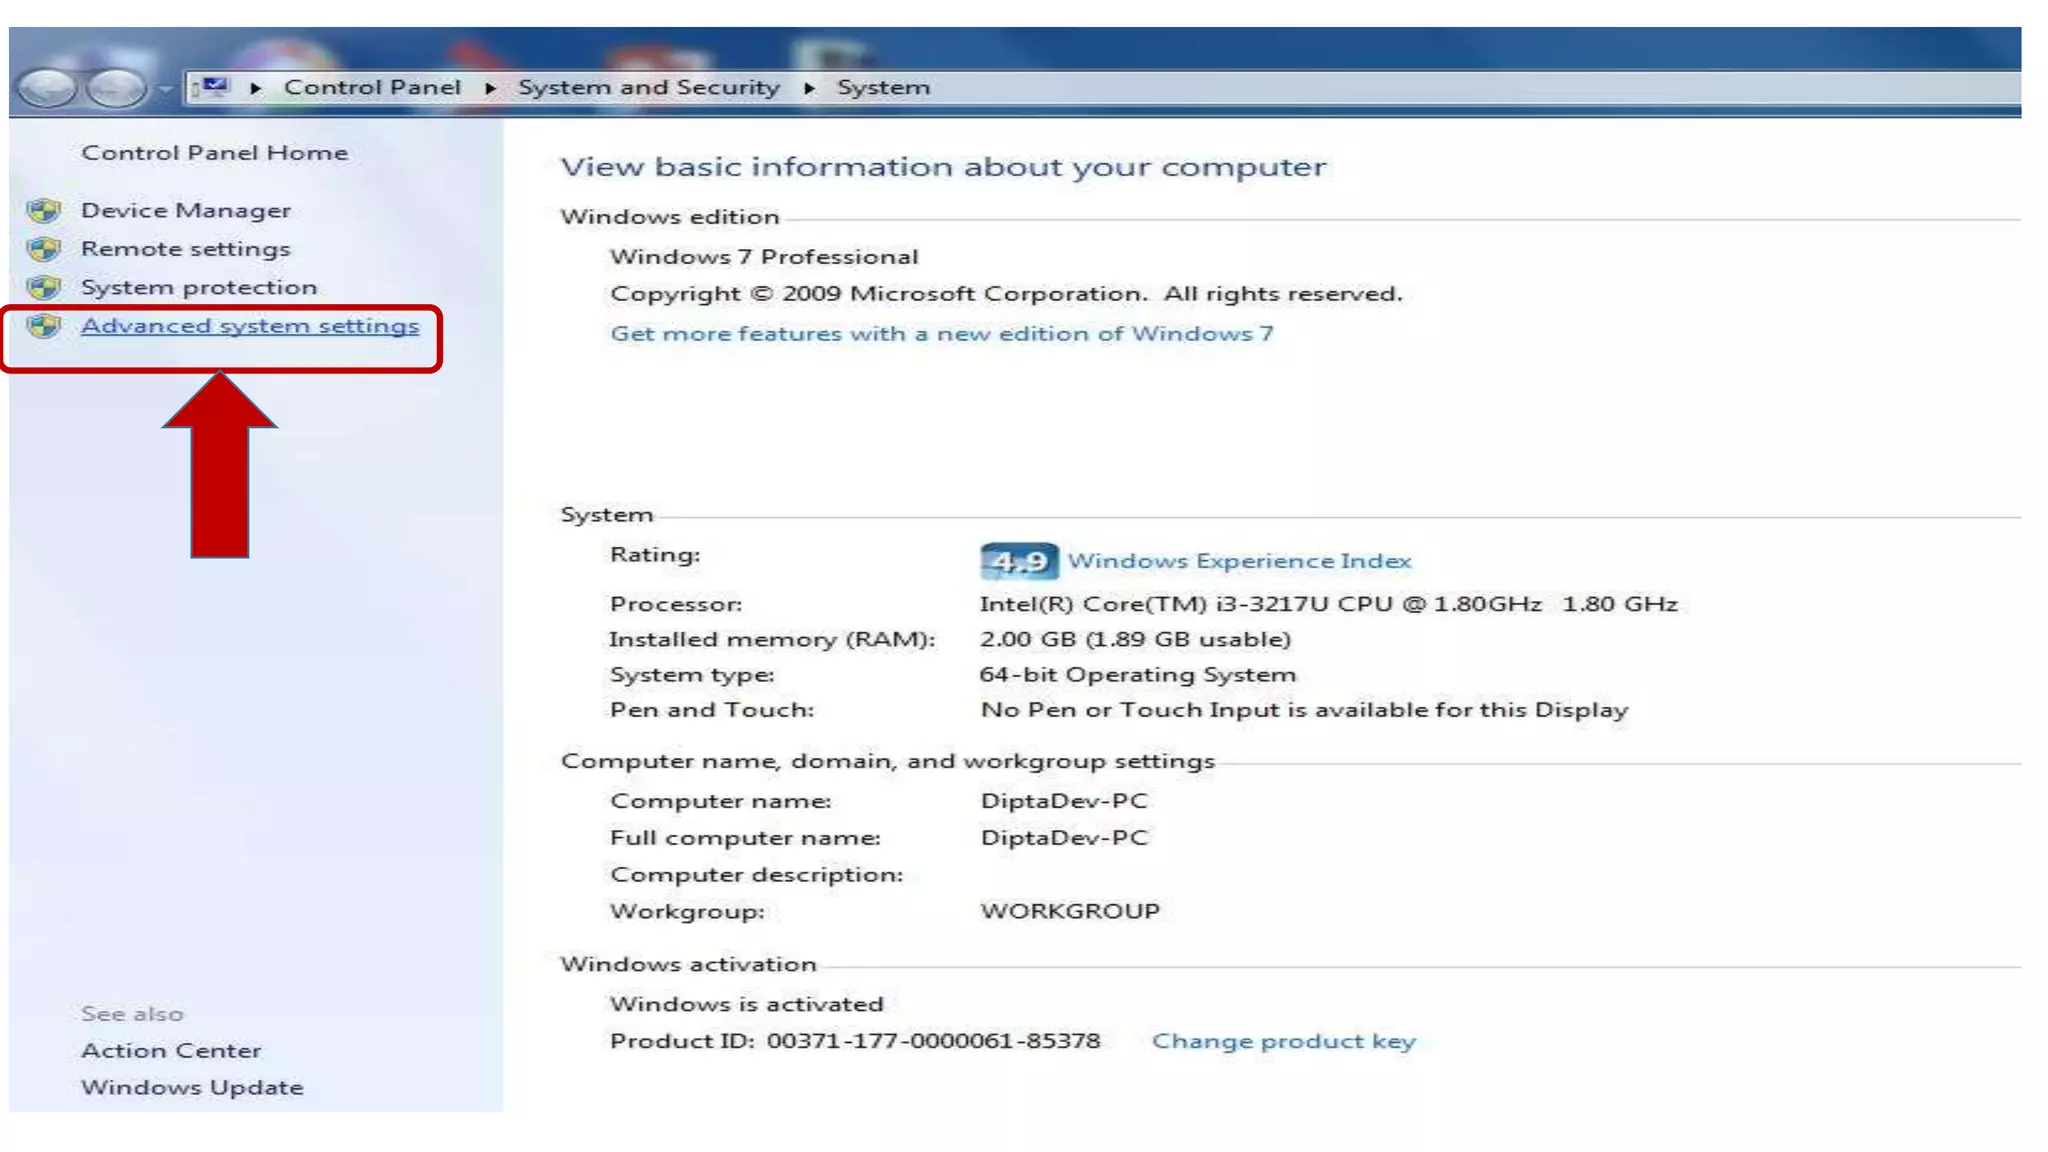Screen dimensions: 2048x1152
Task: Click the Remote settings shield icon
Action: [44, 249]
